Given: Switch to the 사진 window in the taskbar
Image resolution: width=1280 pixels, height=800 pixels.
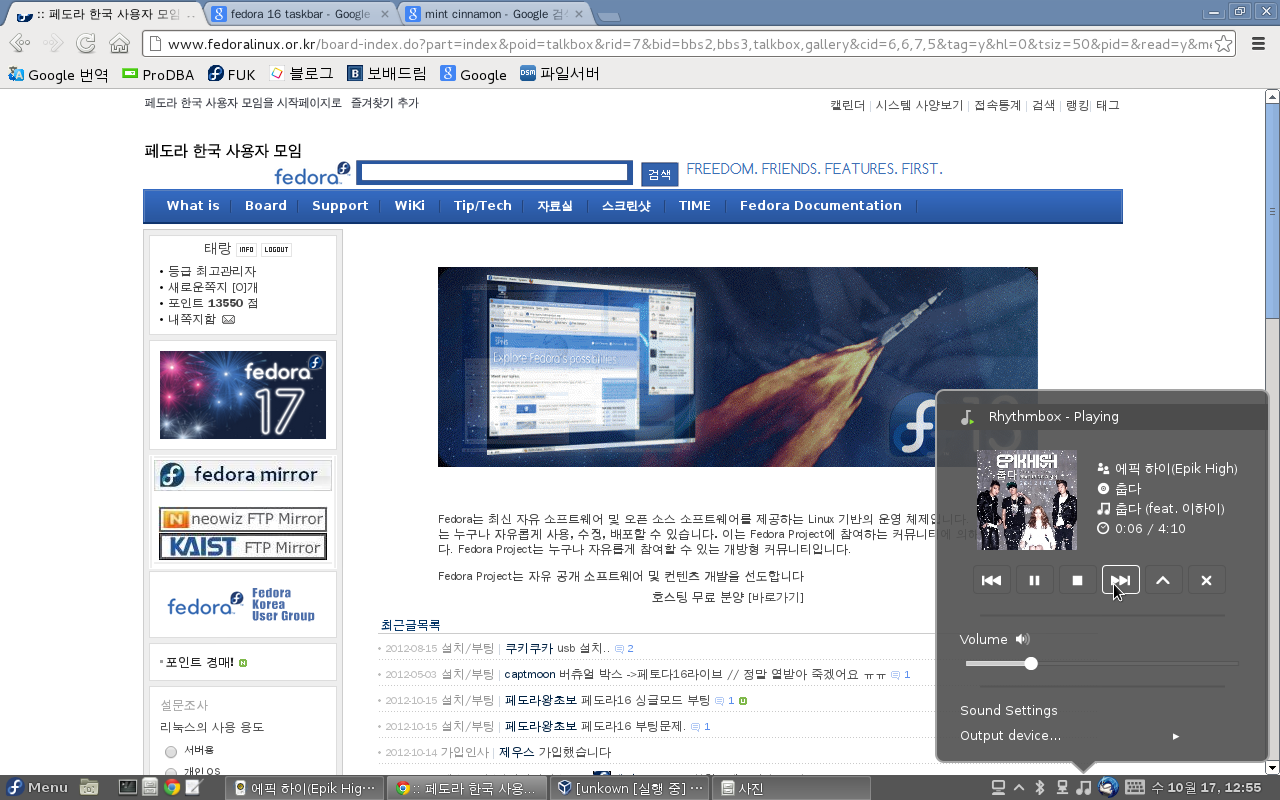Looking at the screenshot, I should point(792,788).
